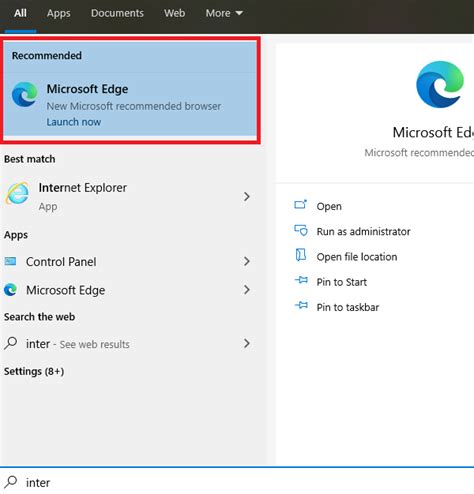Click the small Microsoft Edge icon under Apps
The image size is (474, 494).
(10, 290)
